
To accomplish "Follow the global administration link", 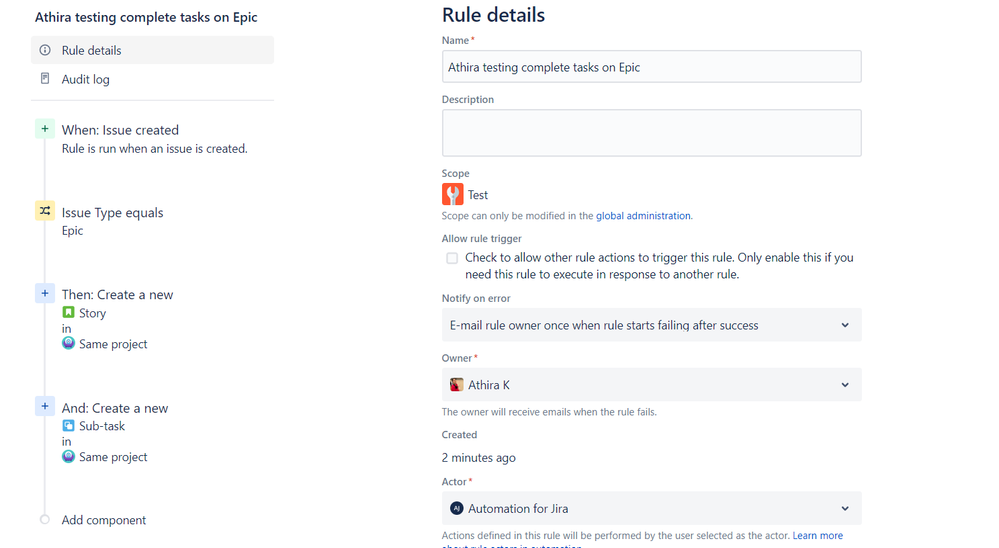I will 643,216.
